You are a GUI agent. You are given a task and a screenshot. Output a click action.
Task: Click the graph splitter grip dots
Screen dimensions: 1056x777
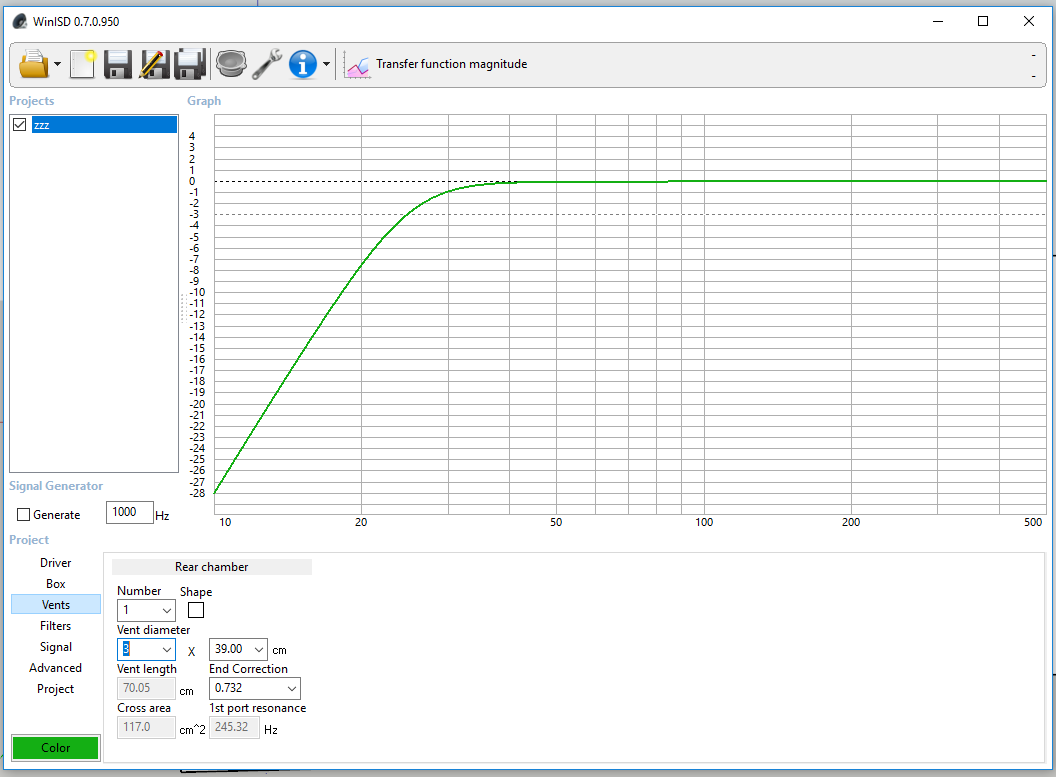pos(183,309)
